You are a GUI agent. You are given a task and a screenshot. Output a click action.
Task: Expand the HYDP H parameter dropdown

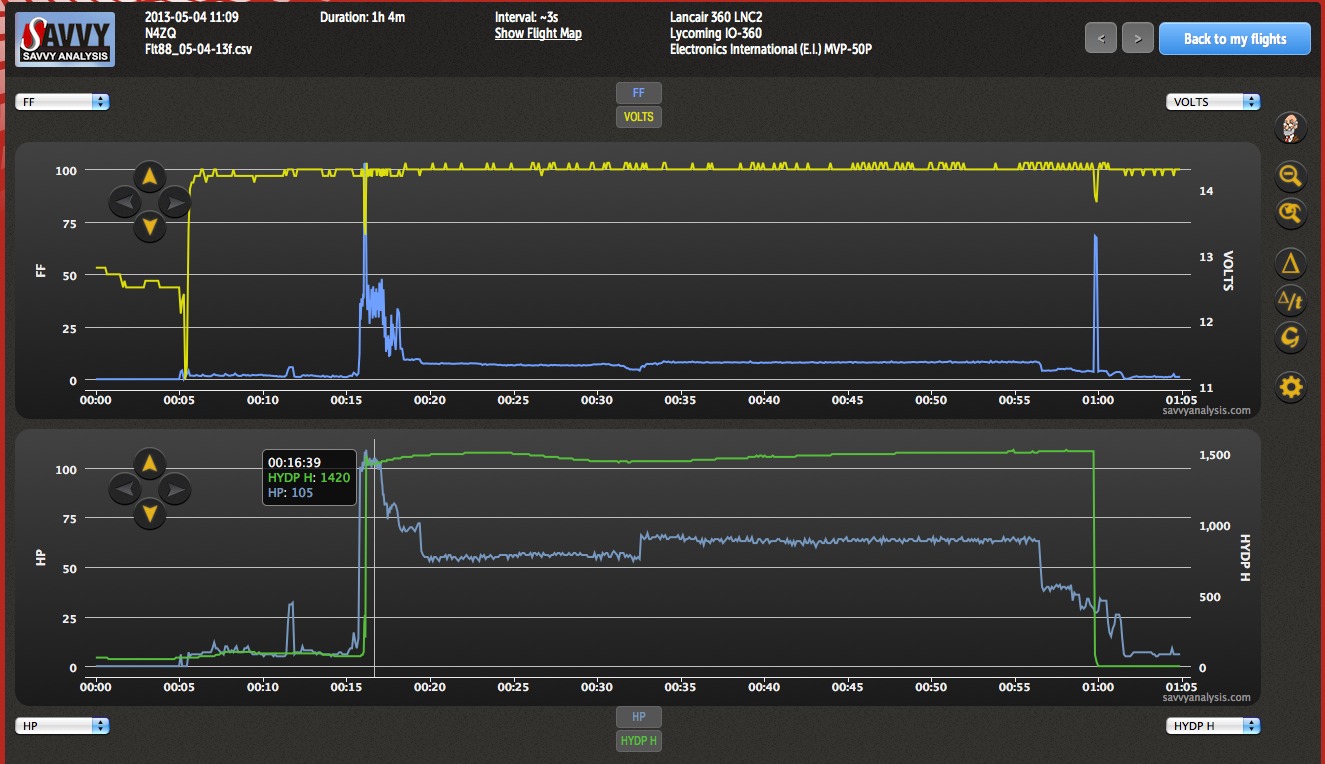[x=1212, y=726]
